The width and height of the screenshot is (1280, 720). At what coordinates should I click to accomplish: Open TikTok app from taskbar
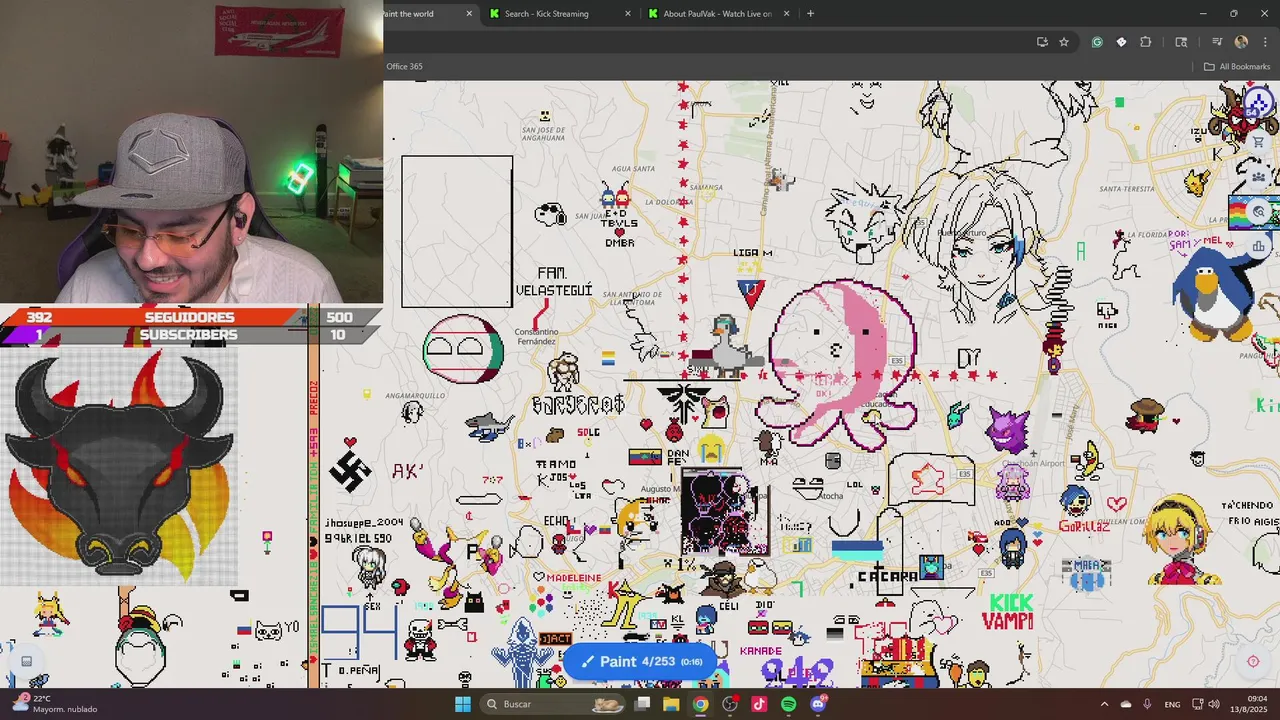click(x=759, y=704)
